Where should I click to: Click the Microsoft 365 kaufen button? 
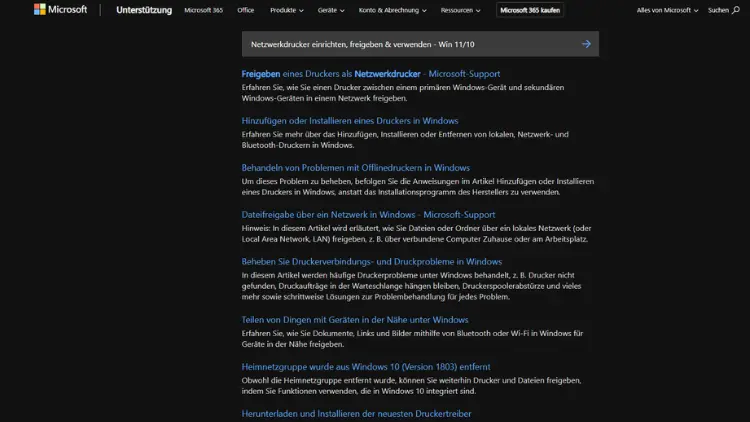tap(530, 10)
